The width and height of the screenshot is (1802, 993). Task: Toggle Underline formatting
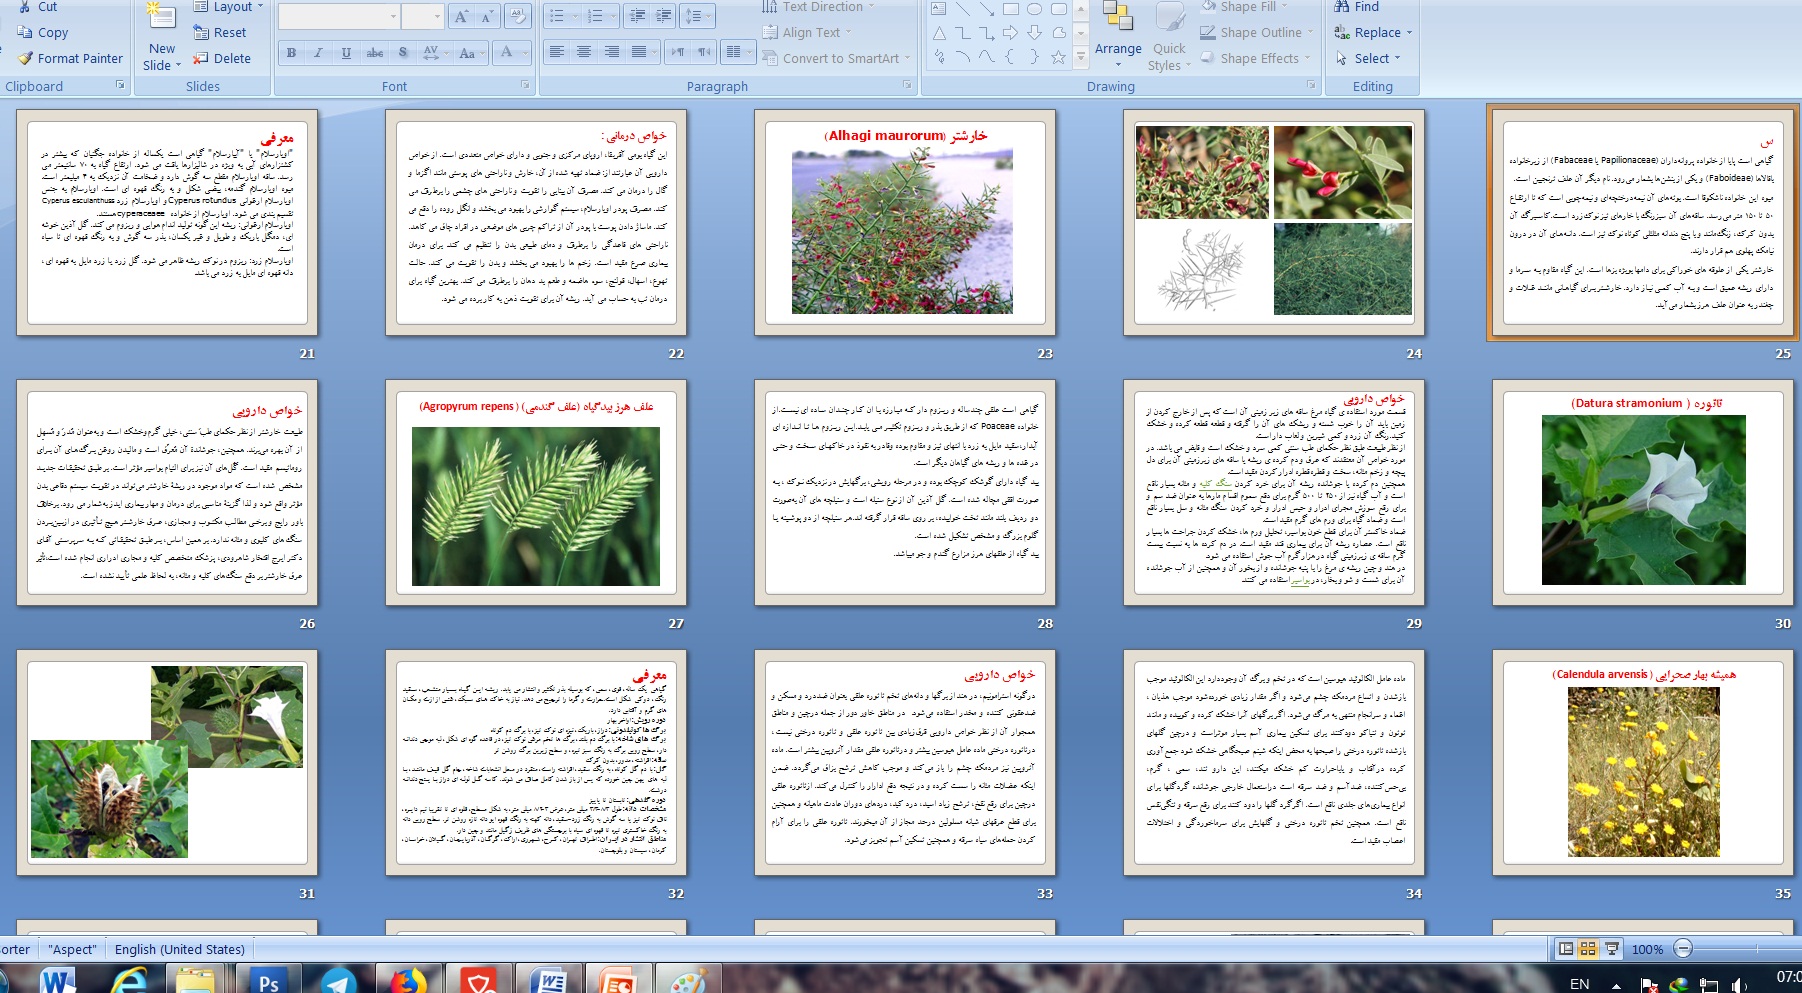(x=346, y=53)
